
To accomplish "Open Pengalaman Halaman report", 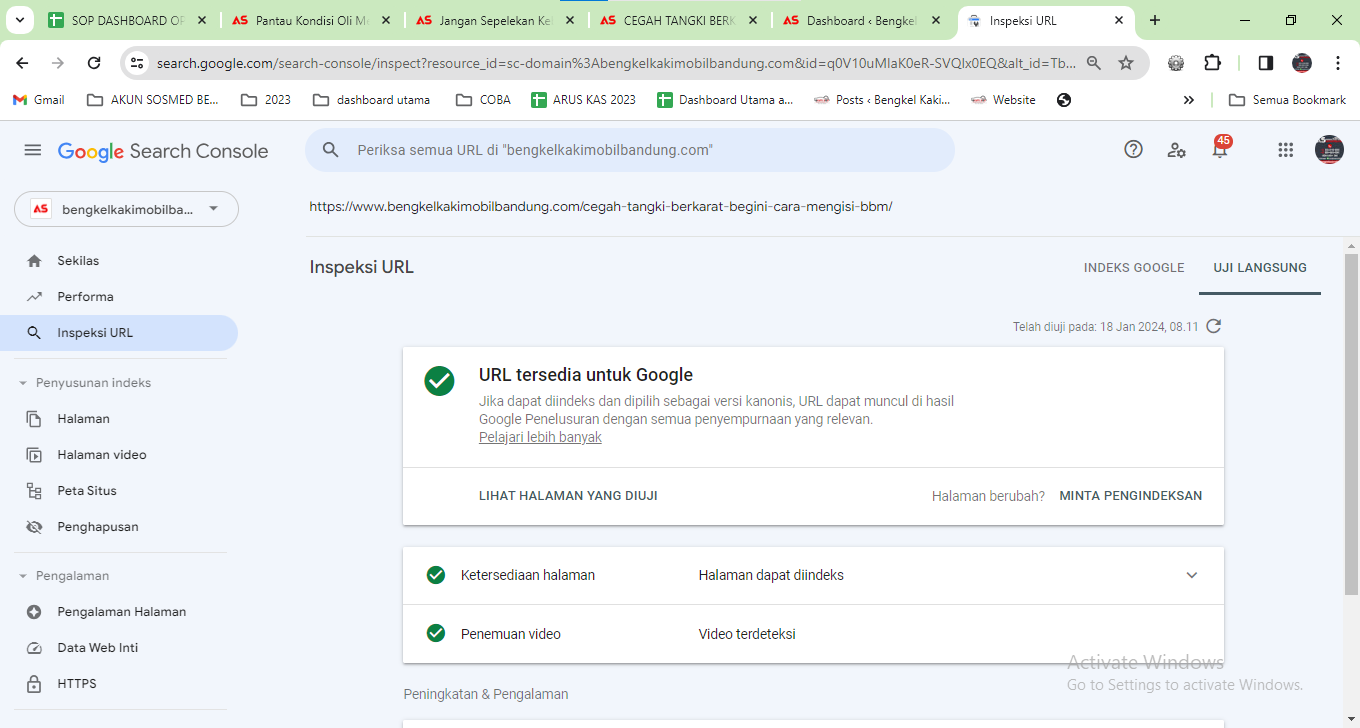I will tap(119, 611).
